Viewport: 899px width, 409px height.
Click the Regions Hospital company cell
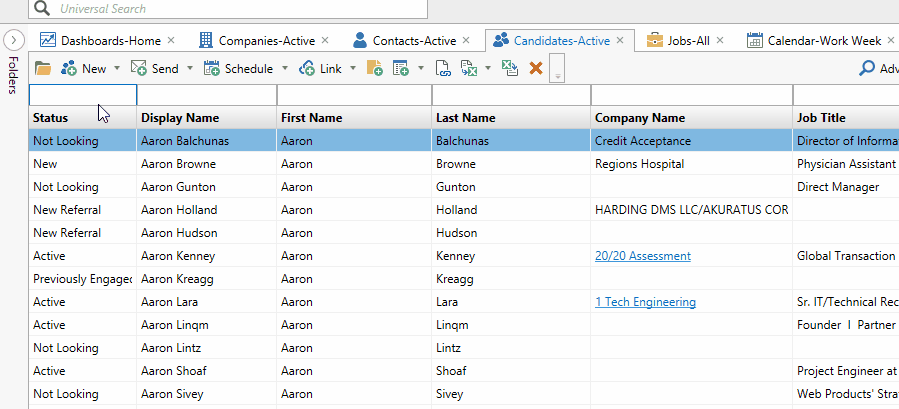692,163
